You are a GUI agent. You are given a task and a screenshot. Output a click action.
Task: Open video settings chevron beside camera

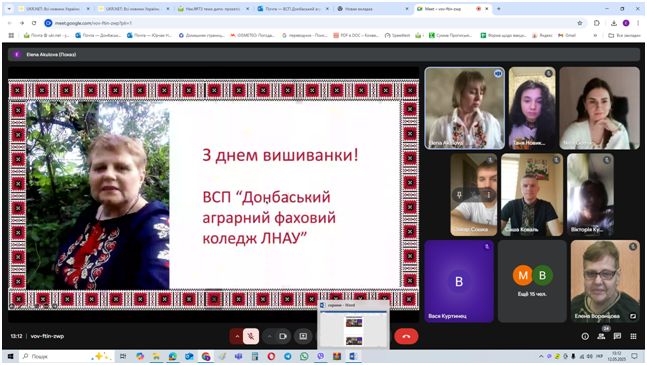point(269,336)
